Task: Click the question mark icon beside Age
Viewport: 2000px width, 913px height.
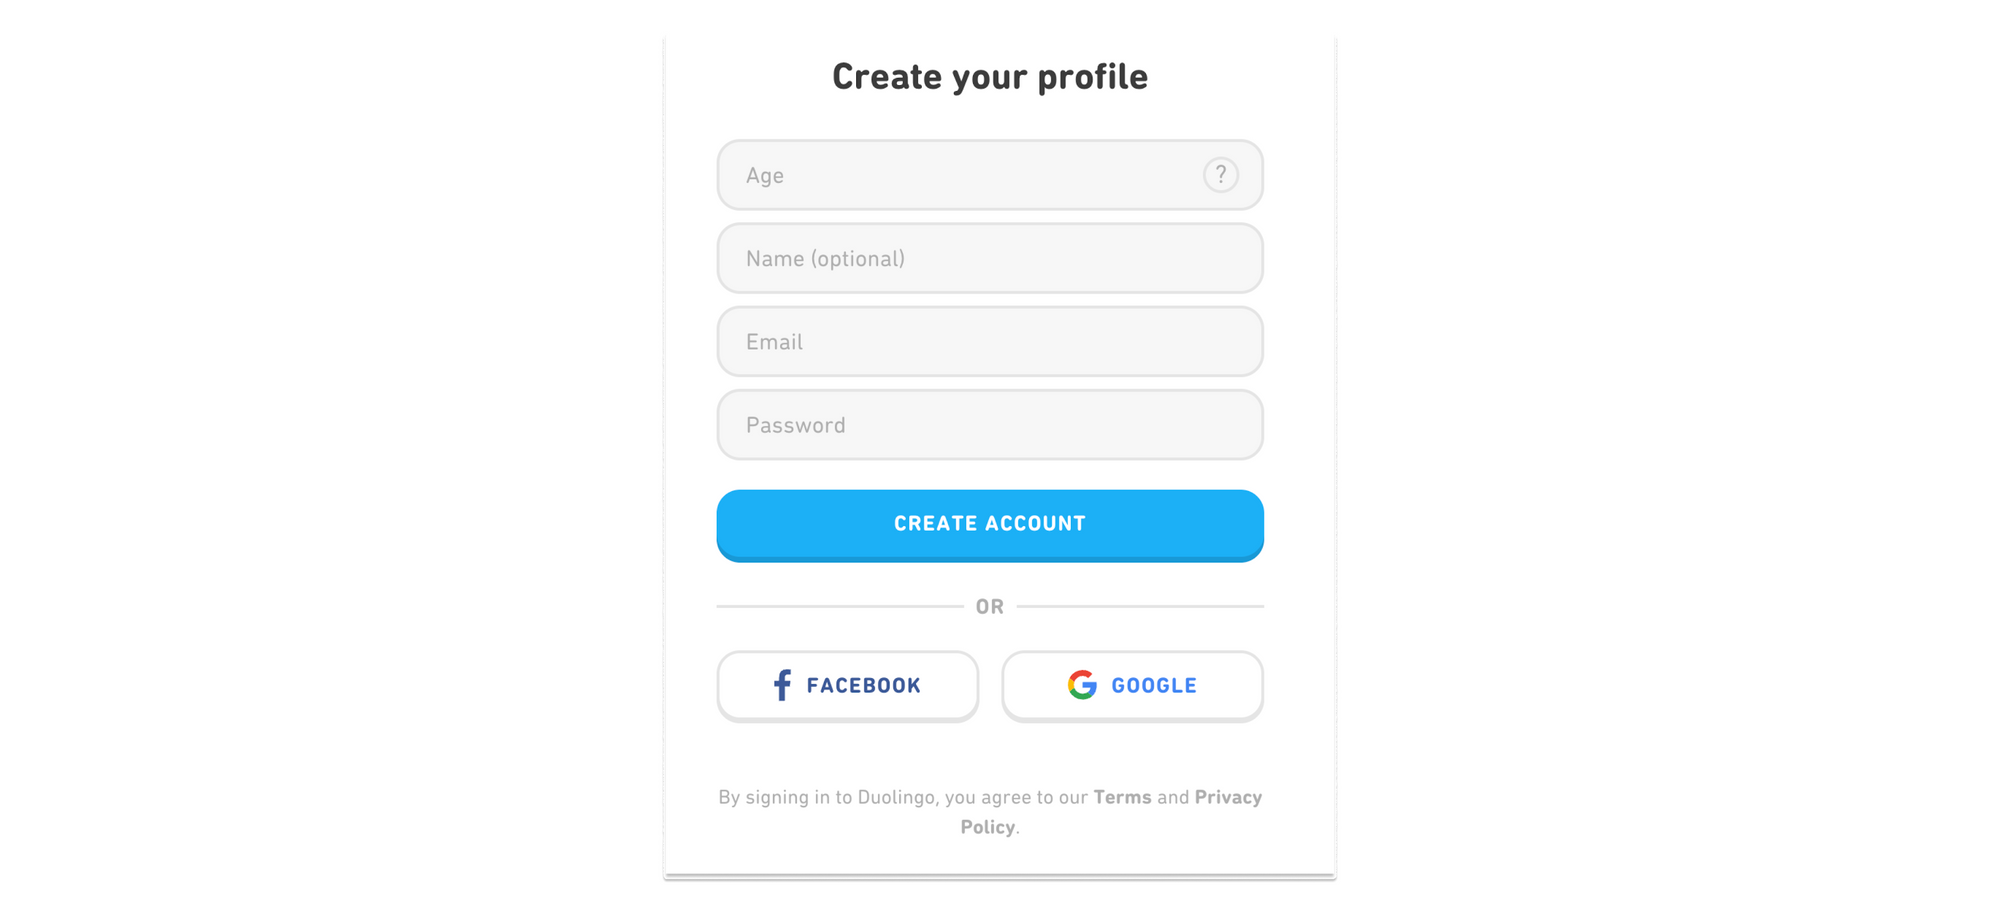Action: point(1221,175)
